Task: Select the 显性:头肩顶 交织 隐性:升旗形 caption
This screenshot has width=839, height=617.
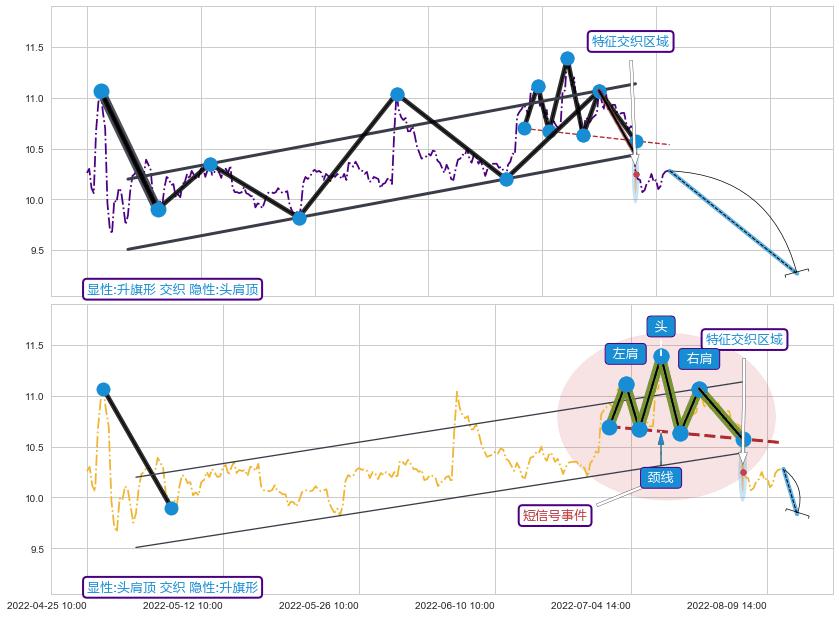Action: point(173,588)
